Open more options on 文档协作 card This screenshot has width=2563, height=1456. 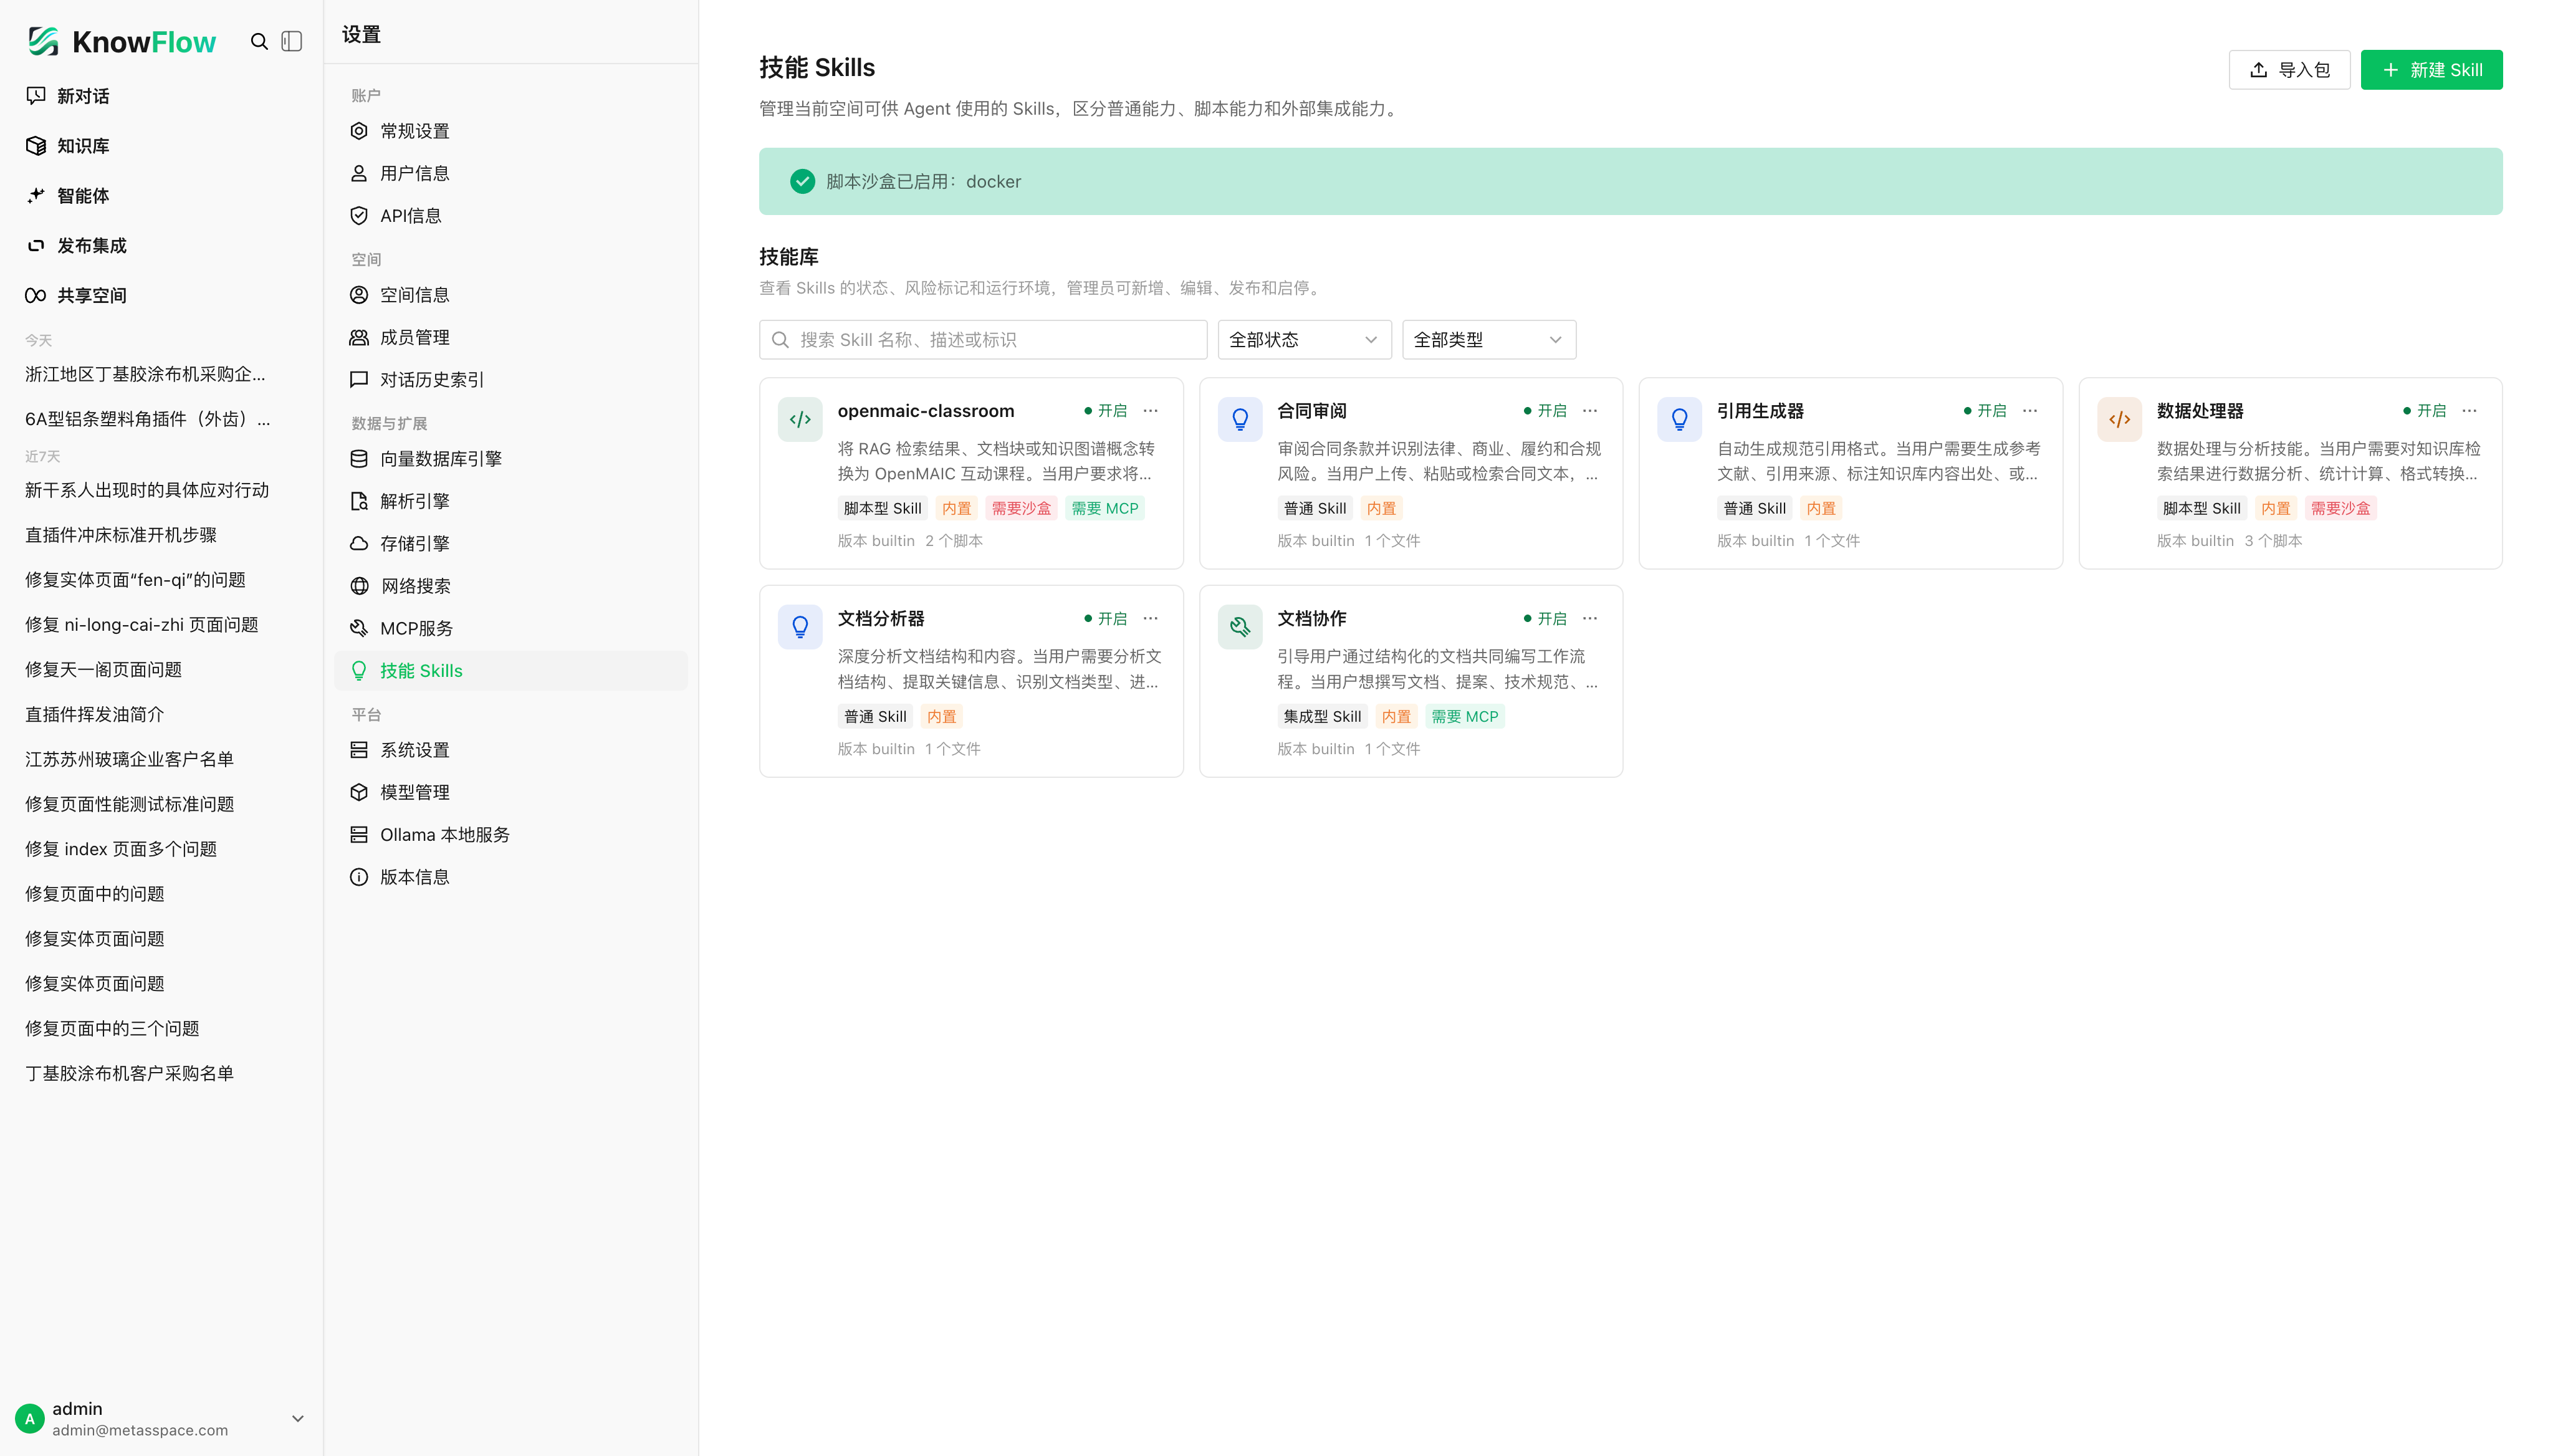coord(1590,619)
